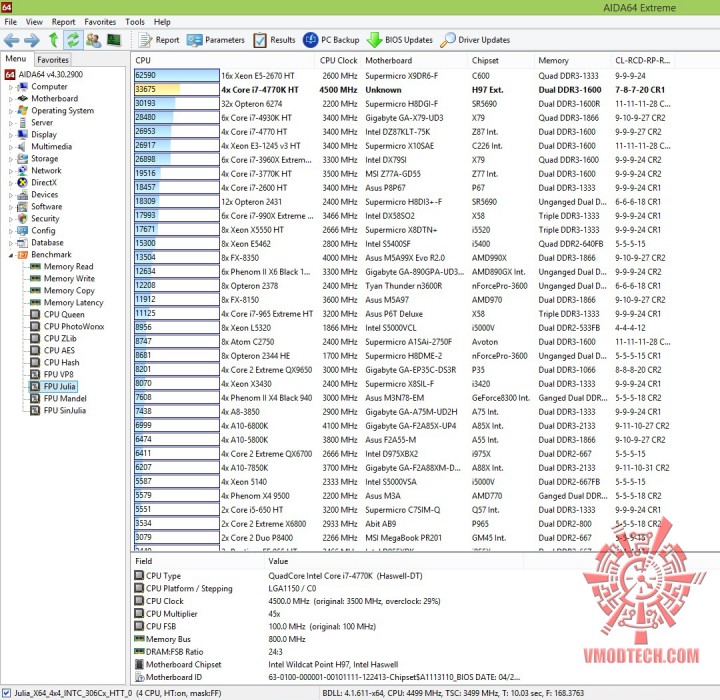720x700 pixels.
Task: Click the highlighted 33675 score bar
Action: pyautogui.click(x=177, y=90)
